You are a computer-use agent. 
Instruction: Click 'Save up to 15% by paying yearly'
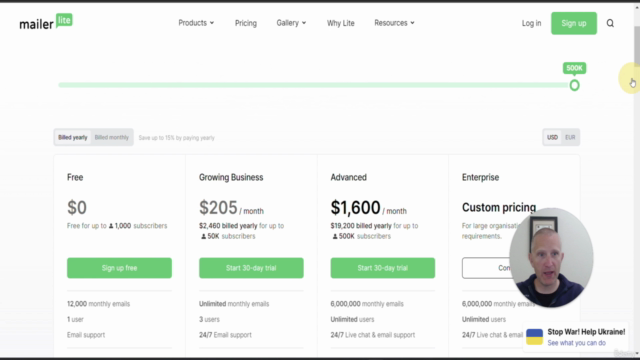176,138
